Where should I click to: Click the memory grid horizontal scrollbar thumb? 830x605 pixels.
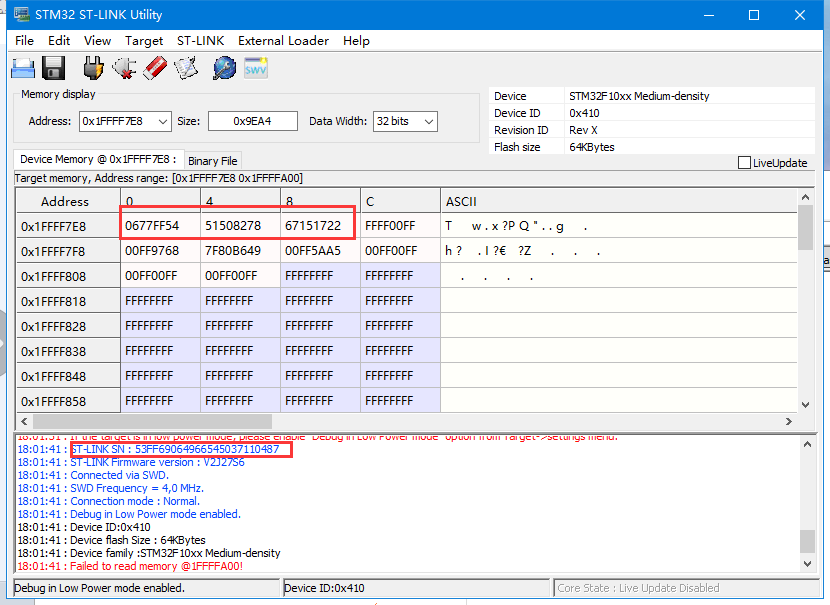(x=152, y=421)
